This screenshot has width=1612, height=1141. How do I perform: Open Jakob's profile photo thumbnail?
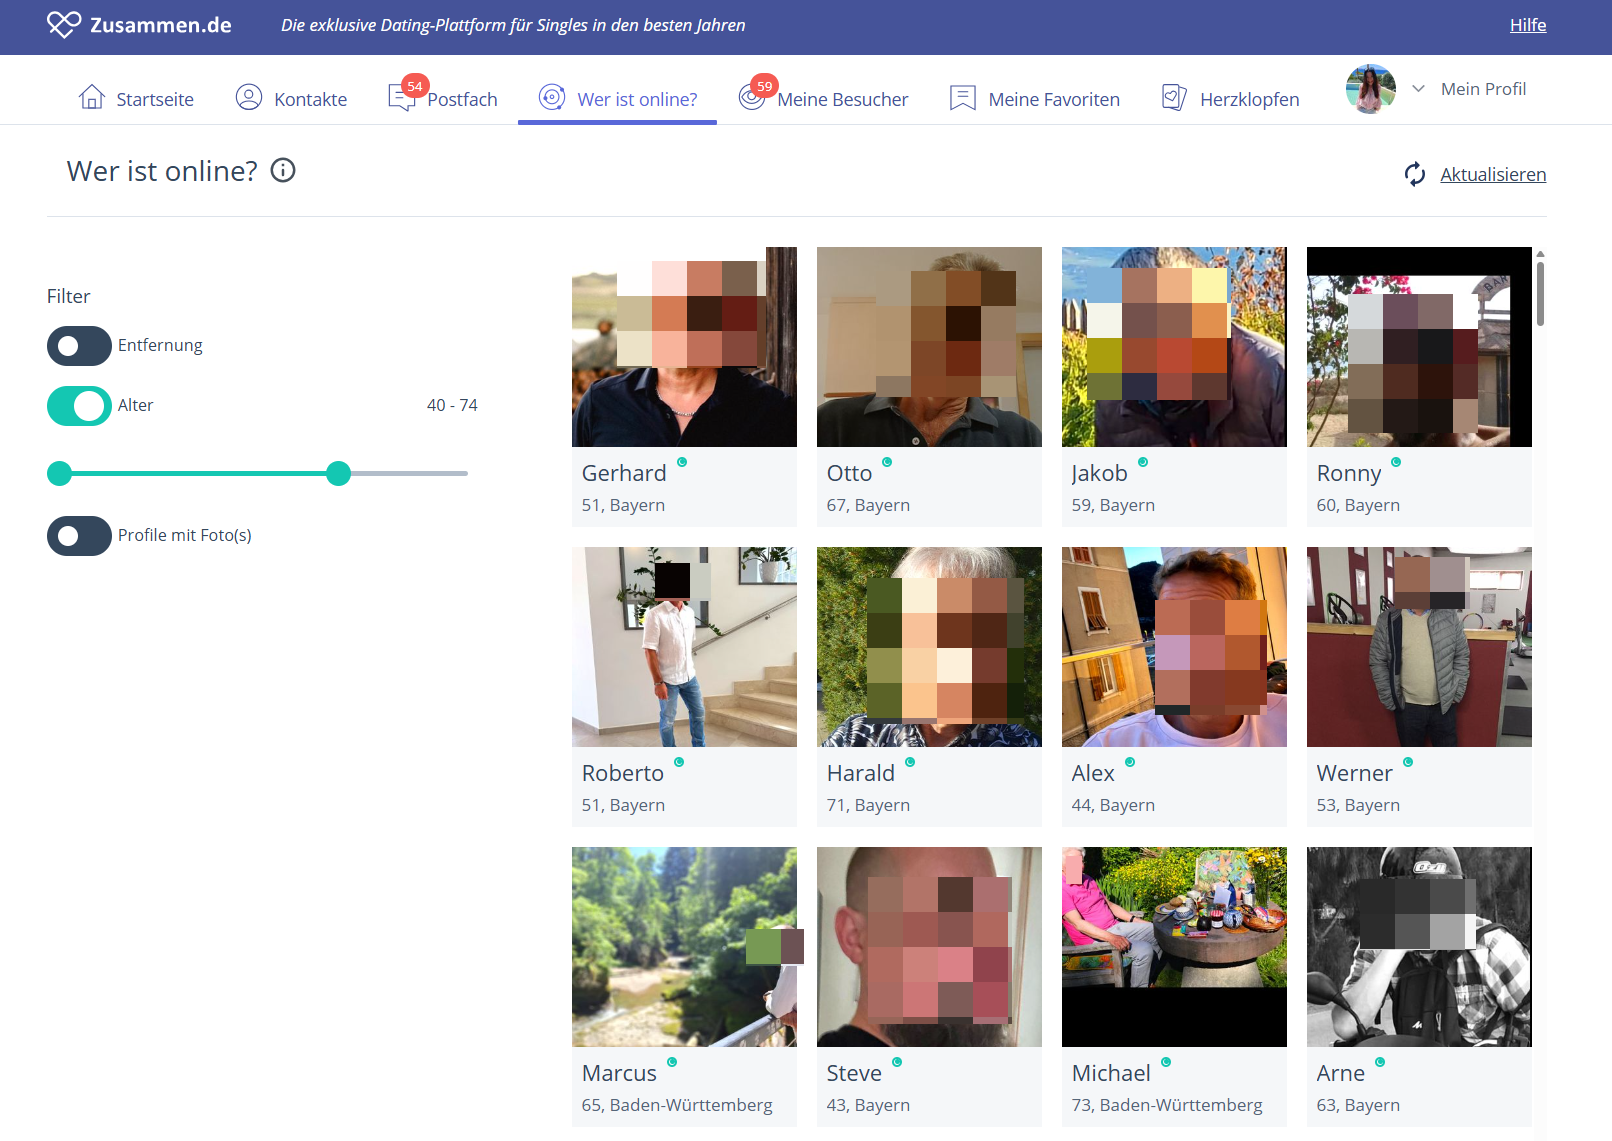click(x=1174, y=347)
